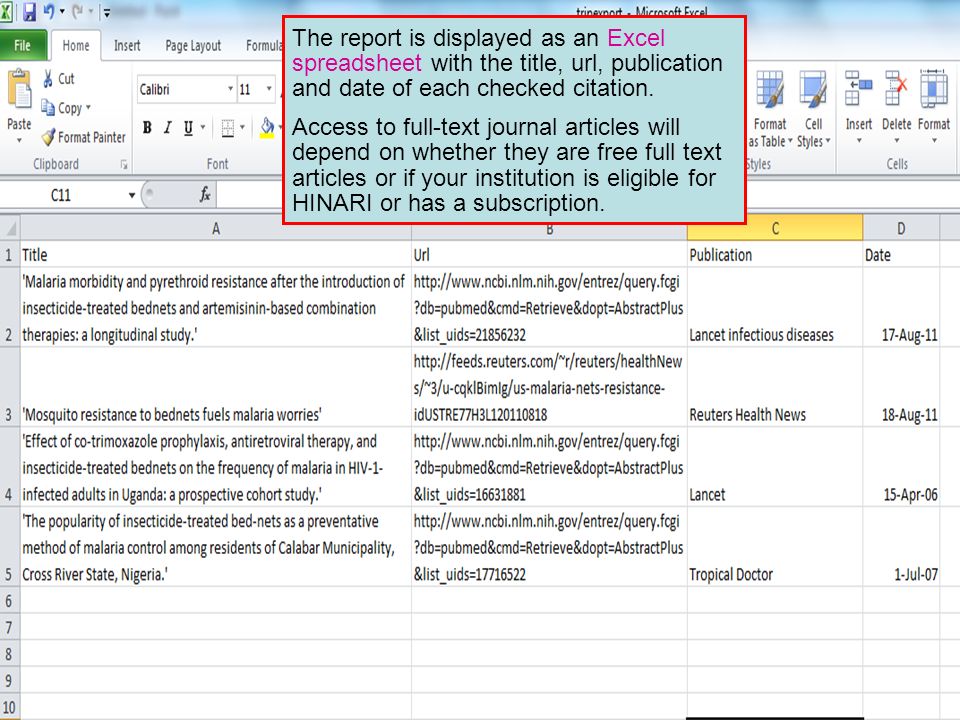The width and height of the screenshot is (960, 720).
Task: Click the 'Mosquito resistance to bednets' title cell
Action: (216, 387)
